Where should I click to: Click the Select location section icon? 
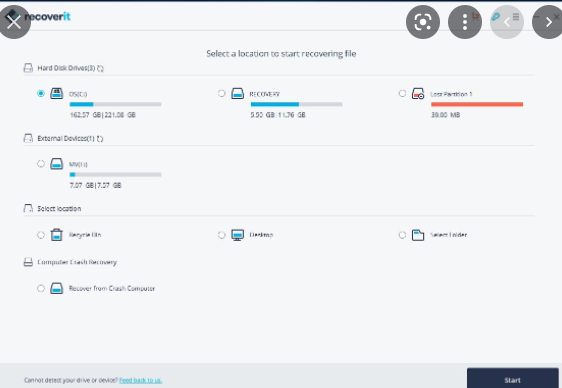[28, 209]
